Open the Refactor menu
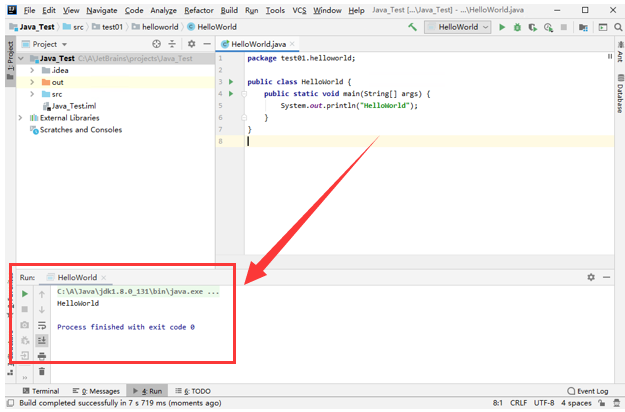 (x=199, y=10)
